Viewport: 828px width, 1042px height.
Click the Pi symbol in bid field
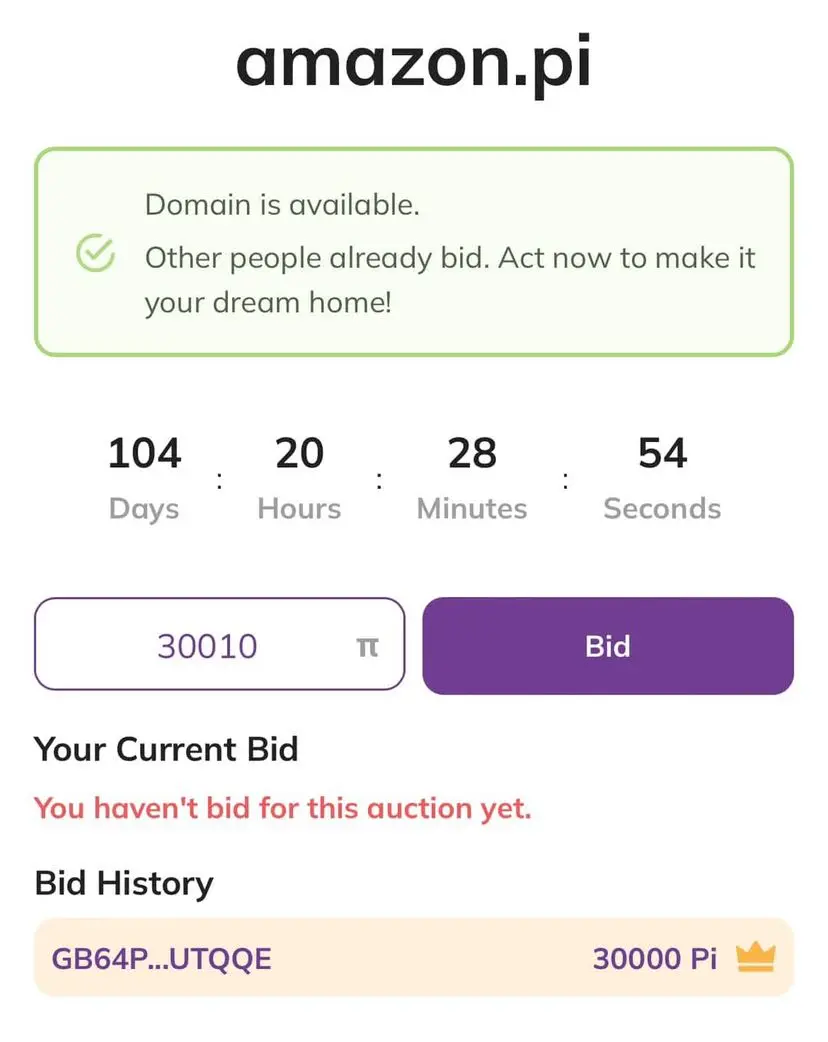pyautogui.click(x=367, y=647)
